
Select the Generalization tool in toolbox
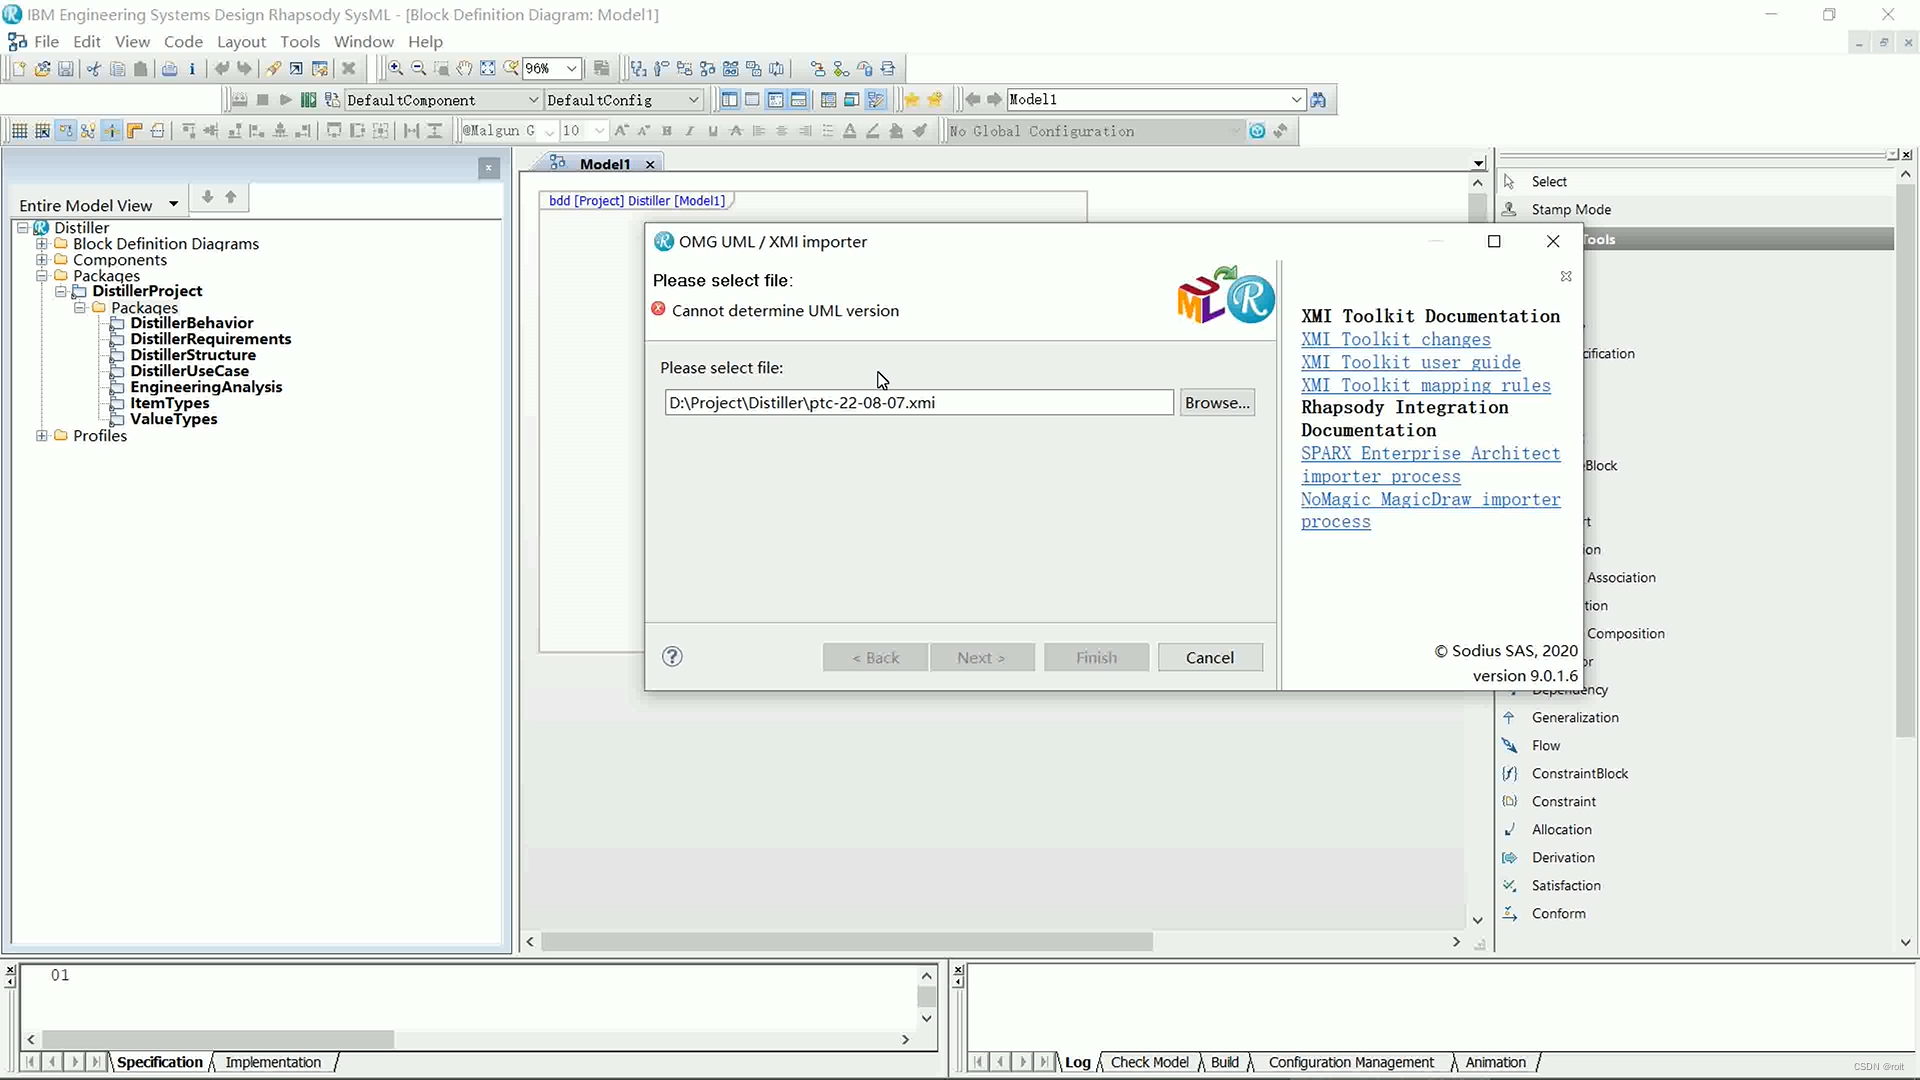click(x=1575, y=717)
